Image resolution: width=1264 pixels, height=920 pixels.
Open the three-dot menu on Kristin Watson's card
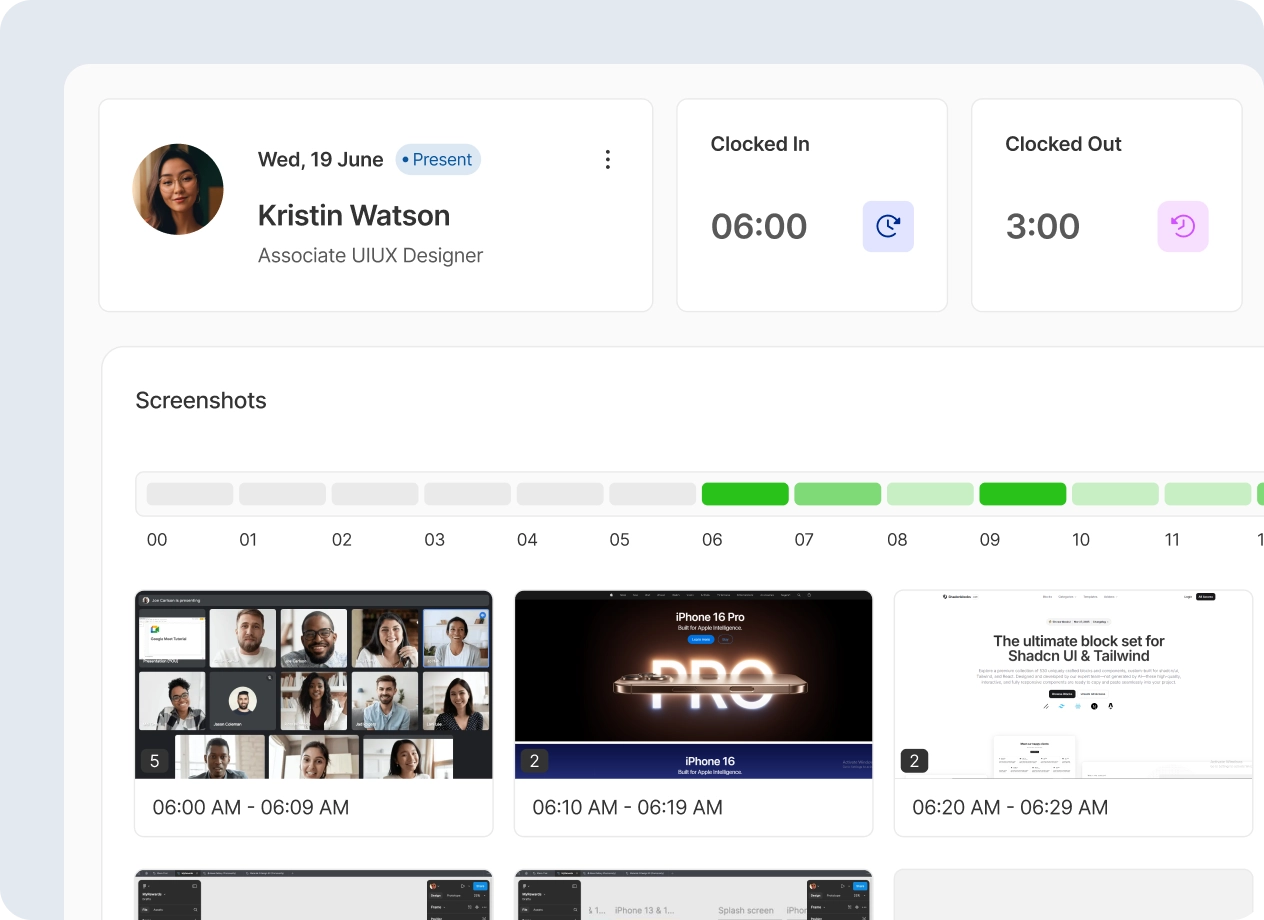click(x=608, y=159)
